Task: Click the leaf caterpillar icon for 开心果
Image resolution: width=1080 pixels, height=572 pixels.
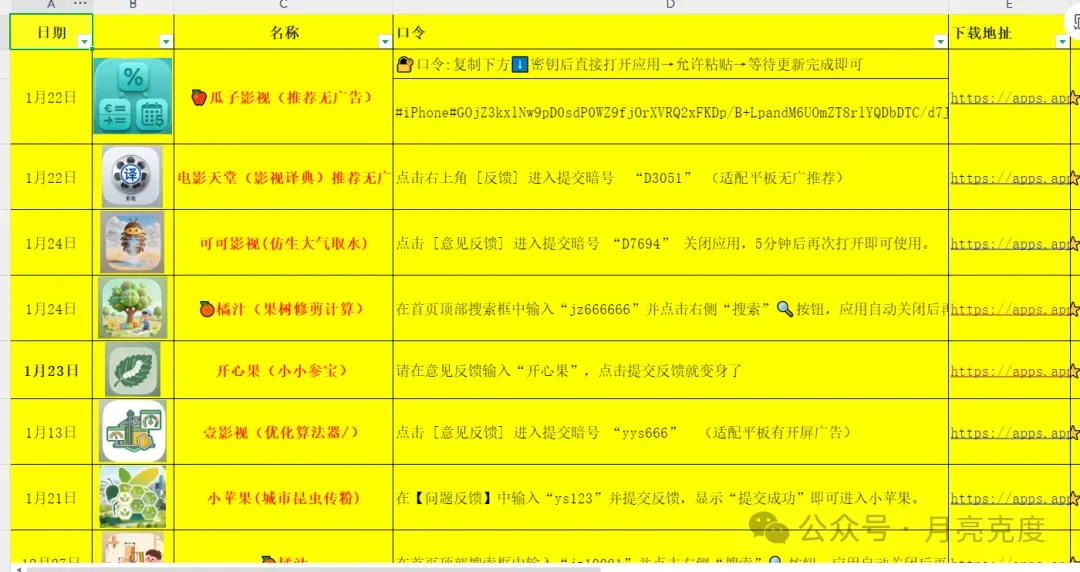Action: click(132, 370)
